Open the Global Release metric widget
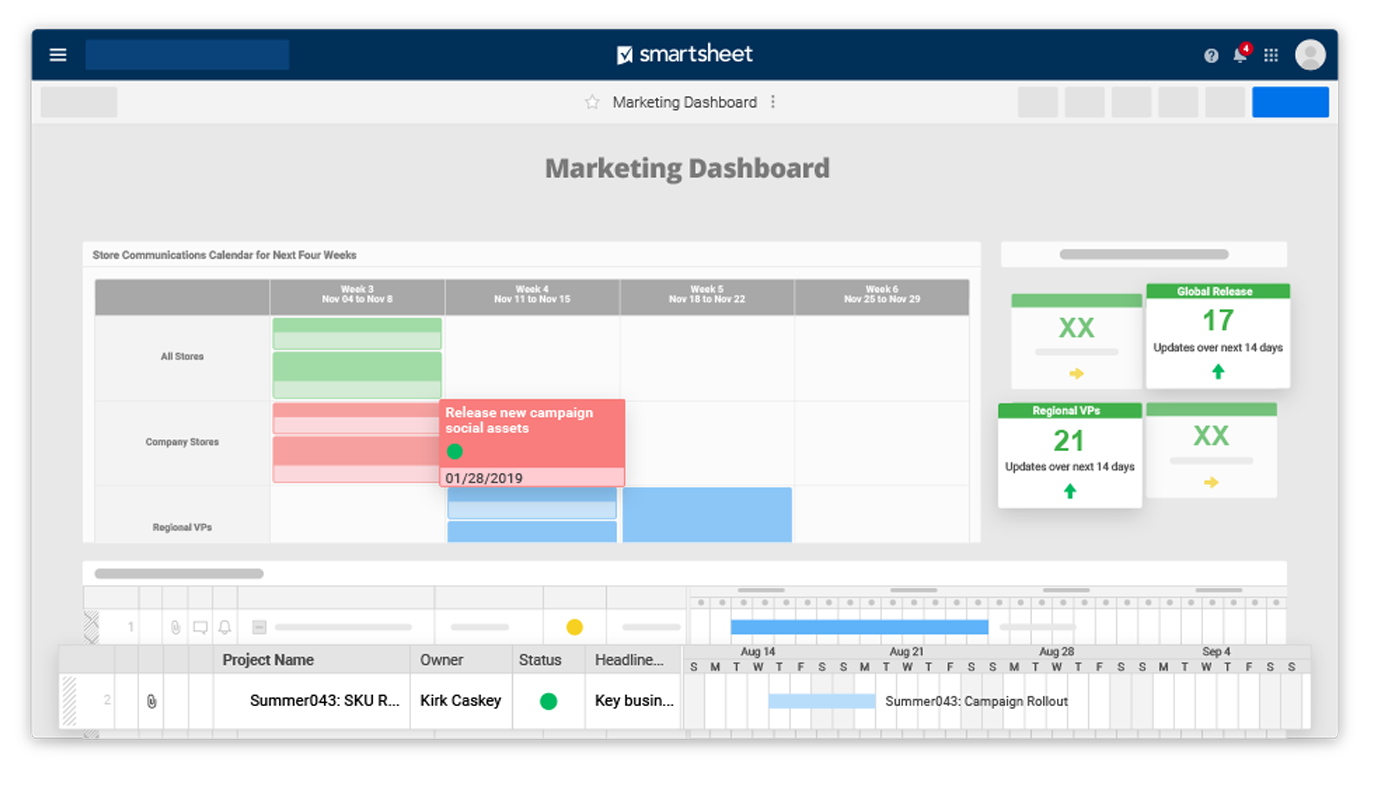Image resolution: width=1377 pixels, height=792 pixels. click(x=1217, y=335)
